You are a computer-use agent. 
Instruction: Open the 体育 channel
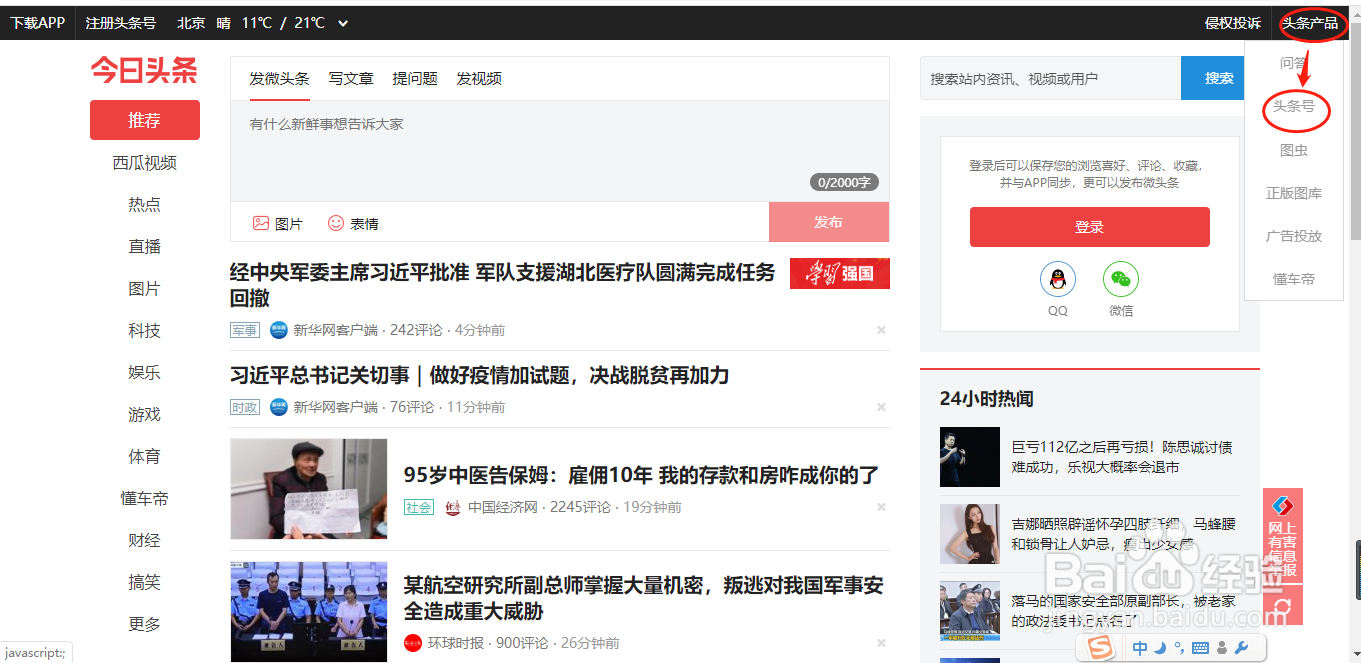145,456
